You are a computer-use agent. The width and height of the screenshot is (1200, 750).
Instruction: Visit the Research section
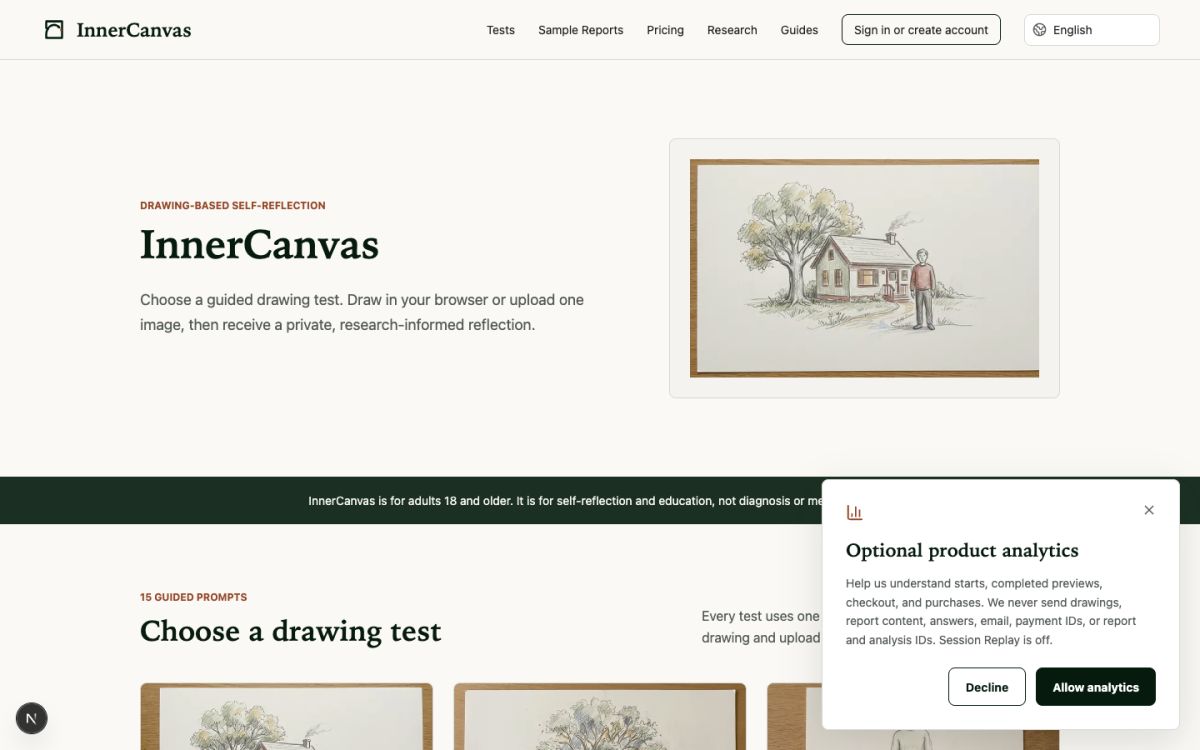pos(732,30)
